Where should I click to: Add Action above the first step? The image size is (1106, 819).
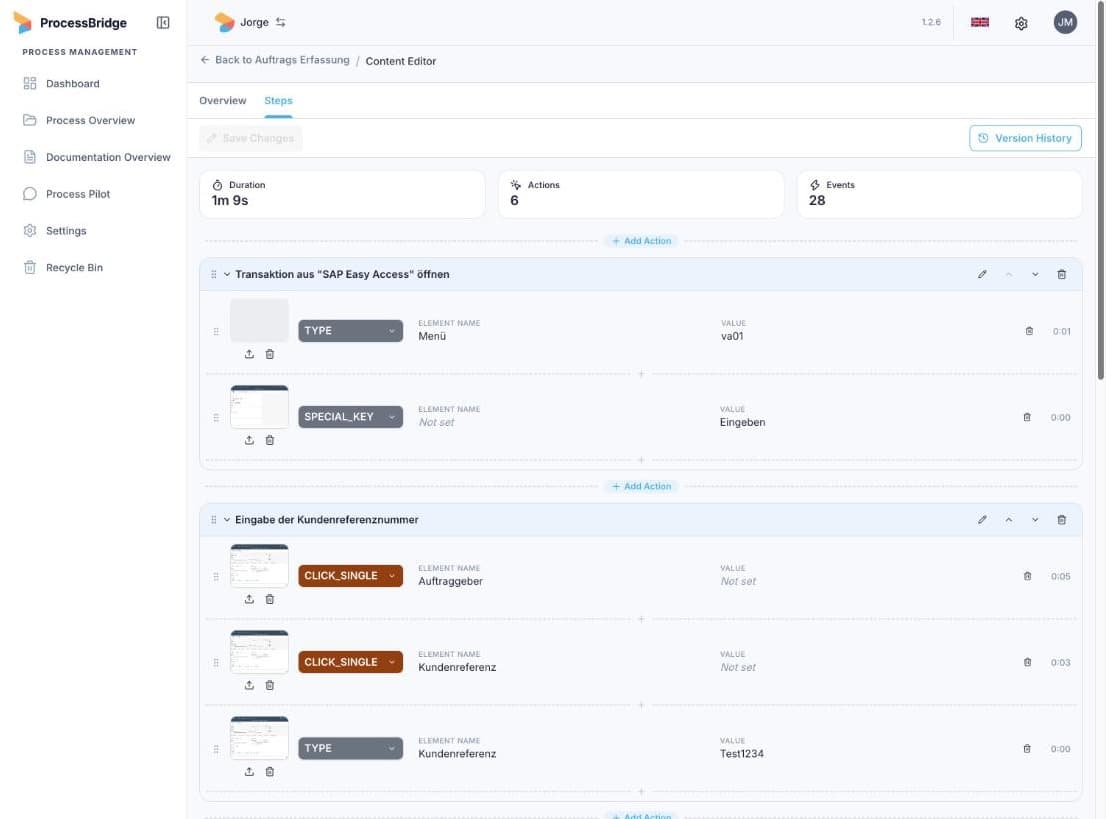pos(642,241)
